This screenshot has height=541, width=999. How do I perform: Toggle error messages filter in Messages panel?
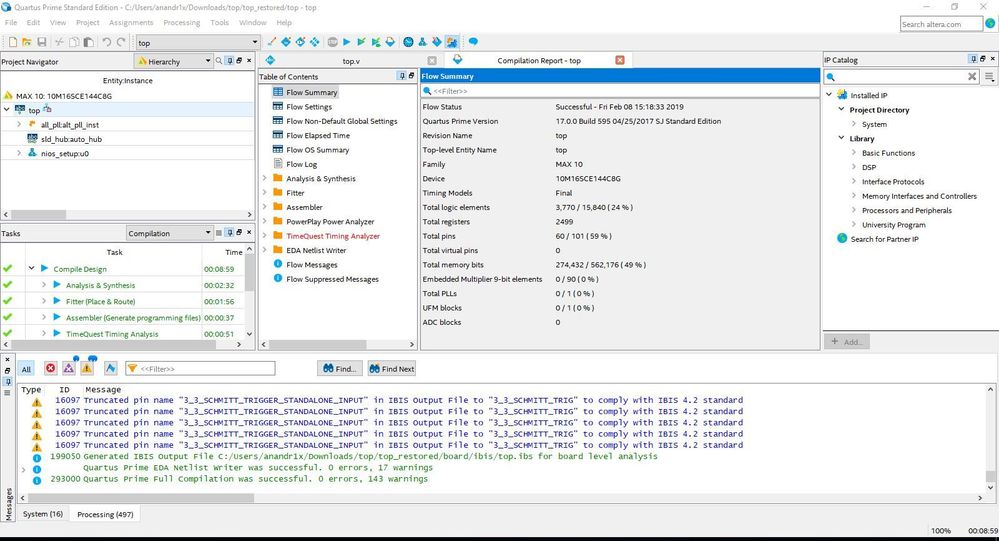coord(50,369)
